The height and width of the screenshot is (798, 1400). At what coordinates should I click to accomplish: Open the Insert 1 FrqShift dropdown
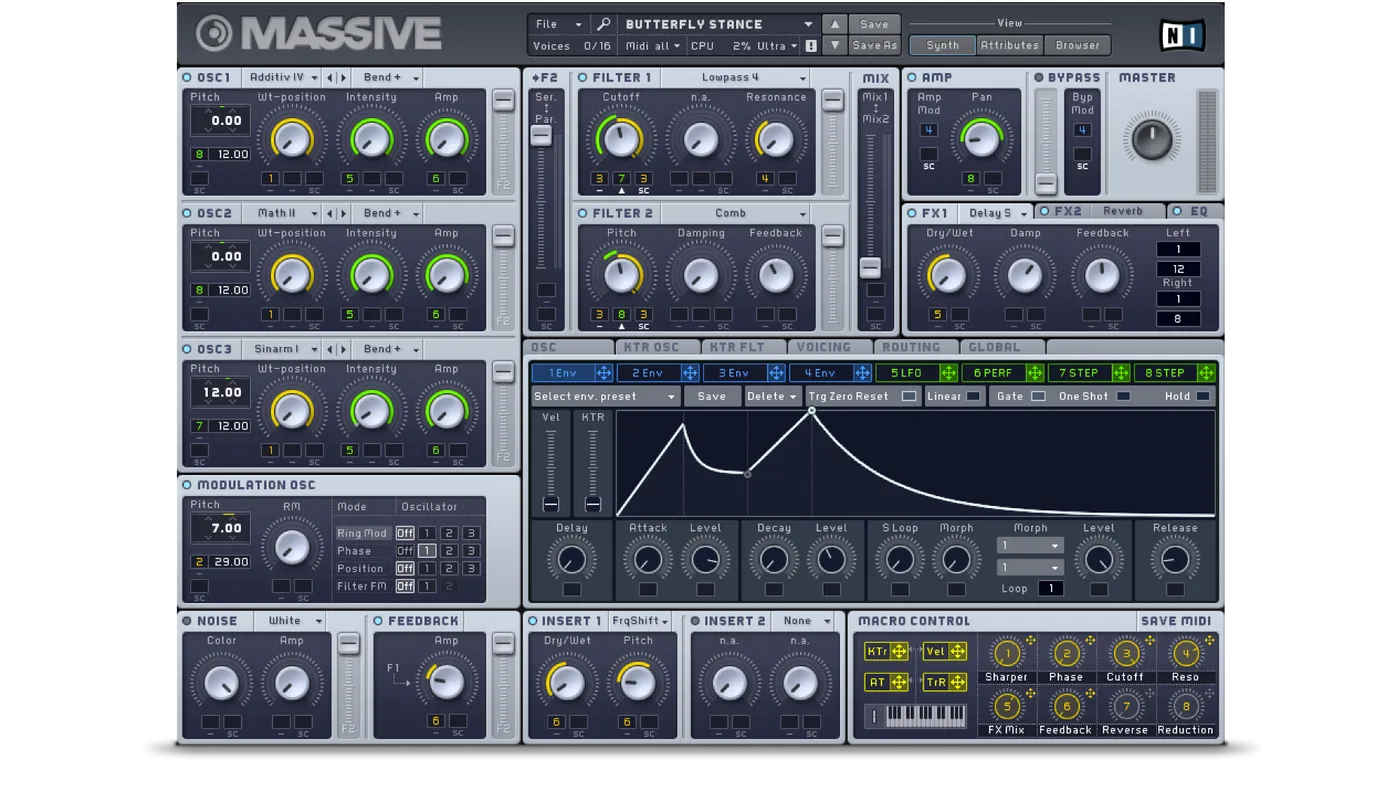pos(639,621)
